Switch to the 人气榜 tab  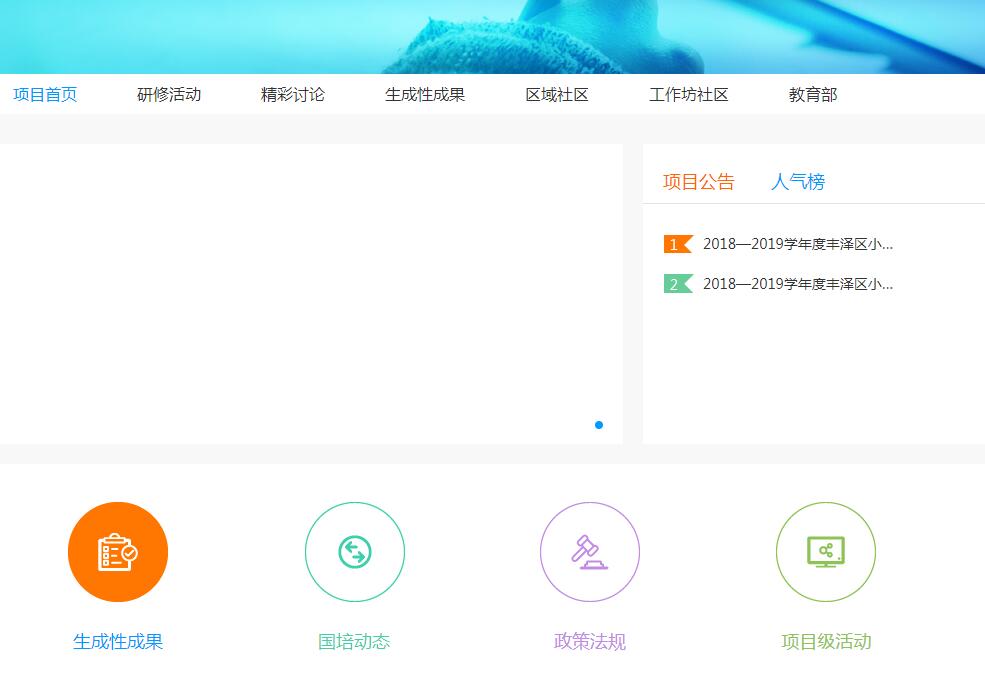pos(798,182)
